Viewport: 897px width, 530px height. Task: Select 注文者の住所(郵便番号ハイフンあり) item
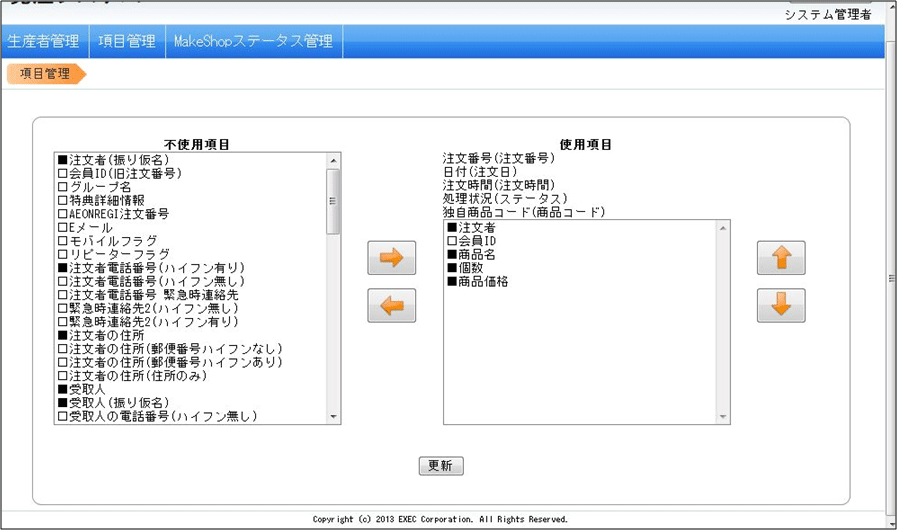(170, 362)
